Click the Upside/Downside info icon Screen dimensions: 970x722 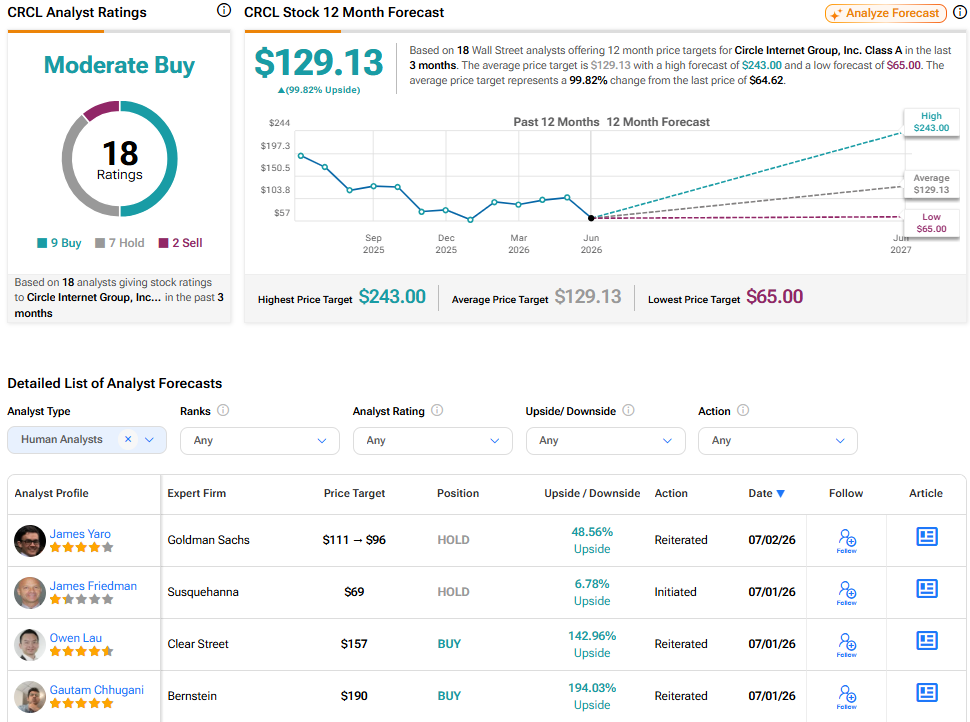[x=628, y=410]
